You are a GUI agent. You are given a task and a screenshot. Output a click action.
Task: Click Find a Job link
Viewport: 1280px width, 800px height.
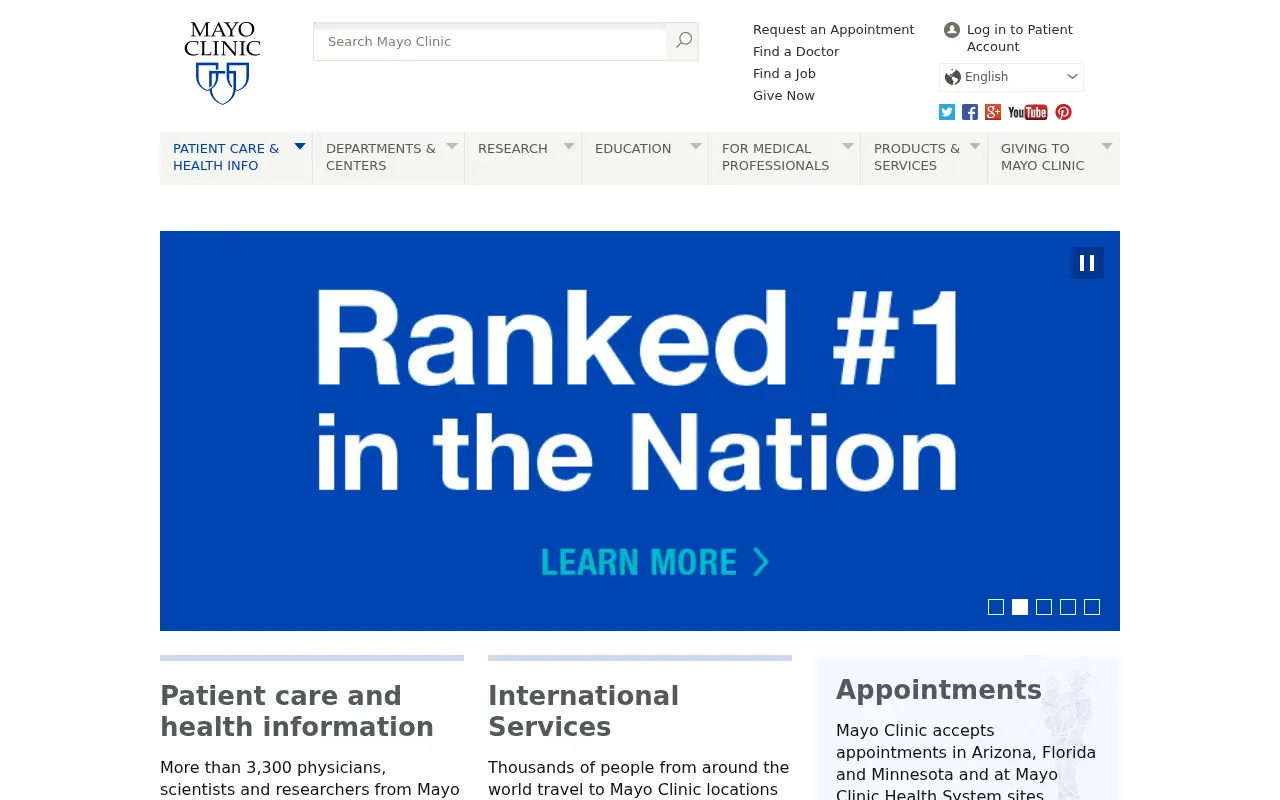[784, 74]
